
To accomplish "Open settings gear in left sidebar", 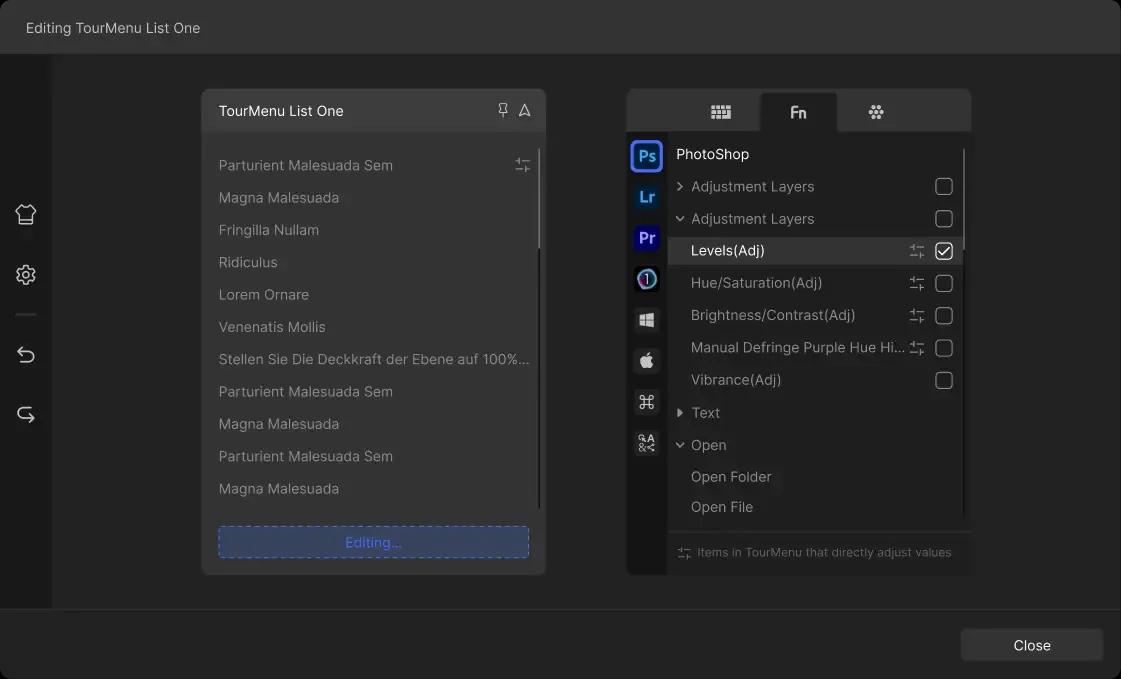I will click(x=26, y=275).
